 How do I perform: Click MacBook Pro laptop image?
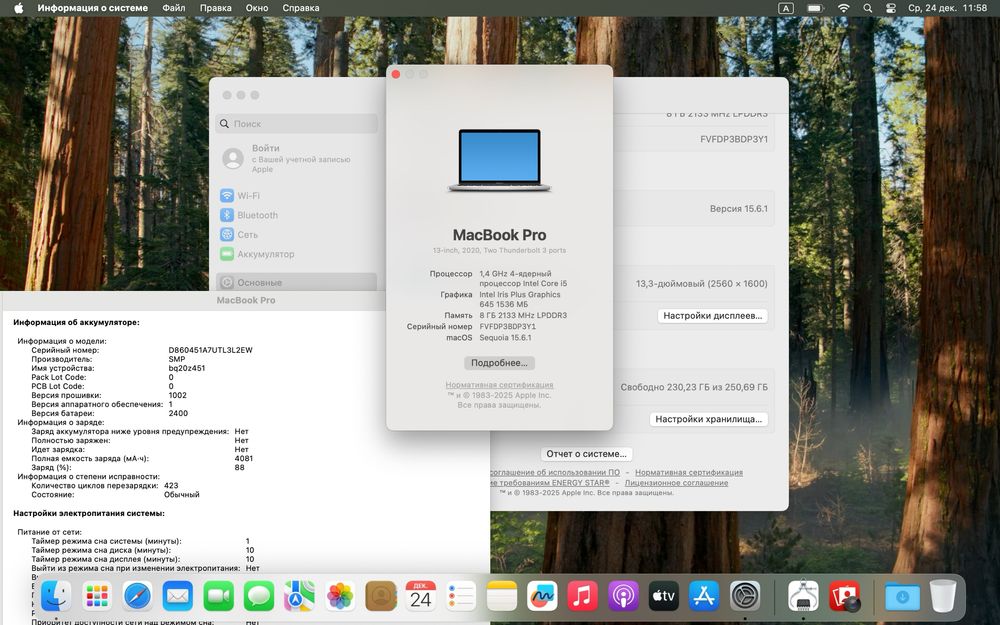[x=499, y=160]
